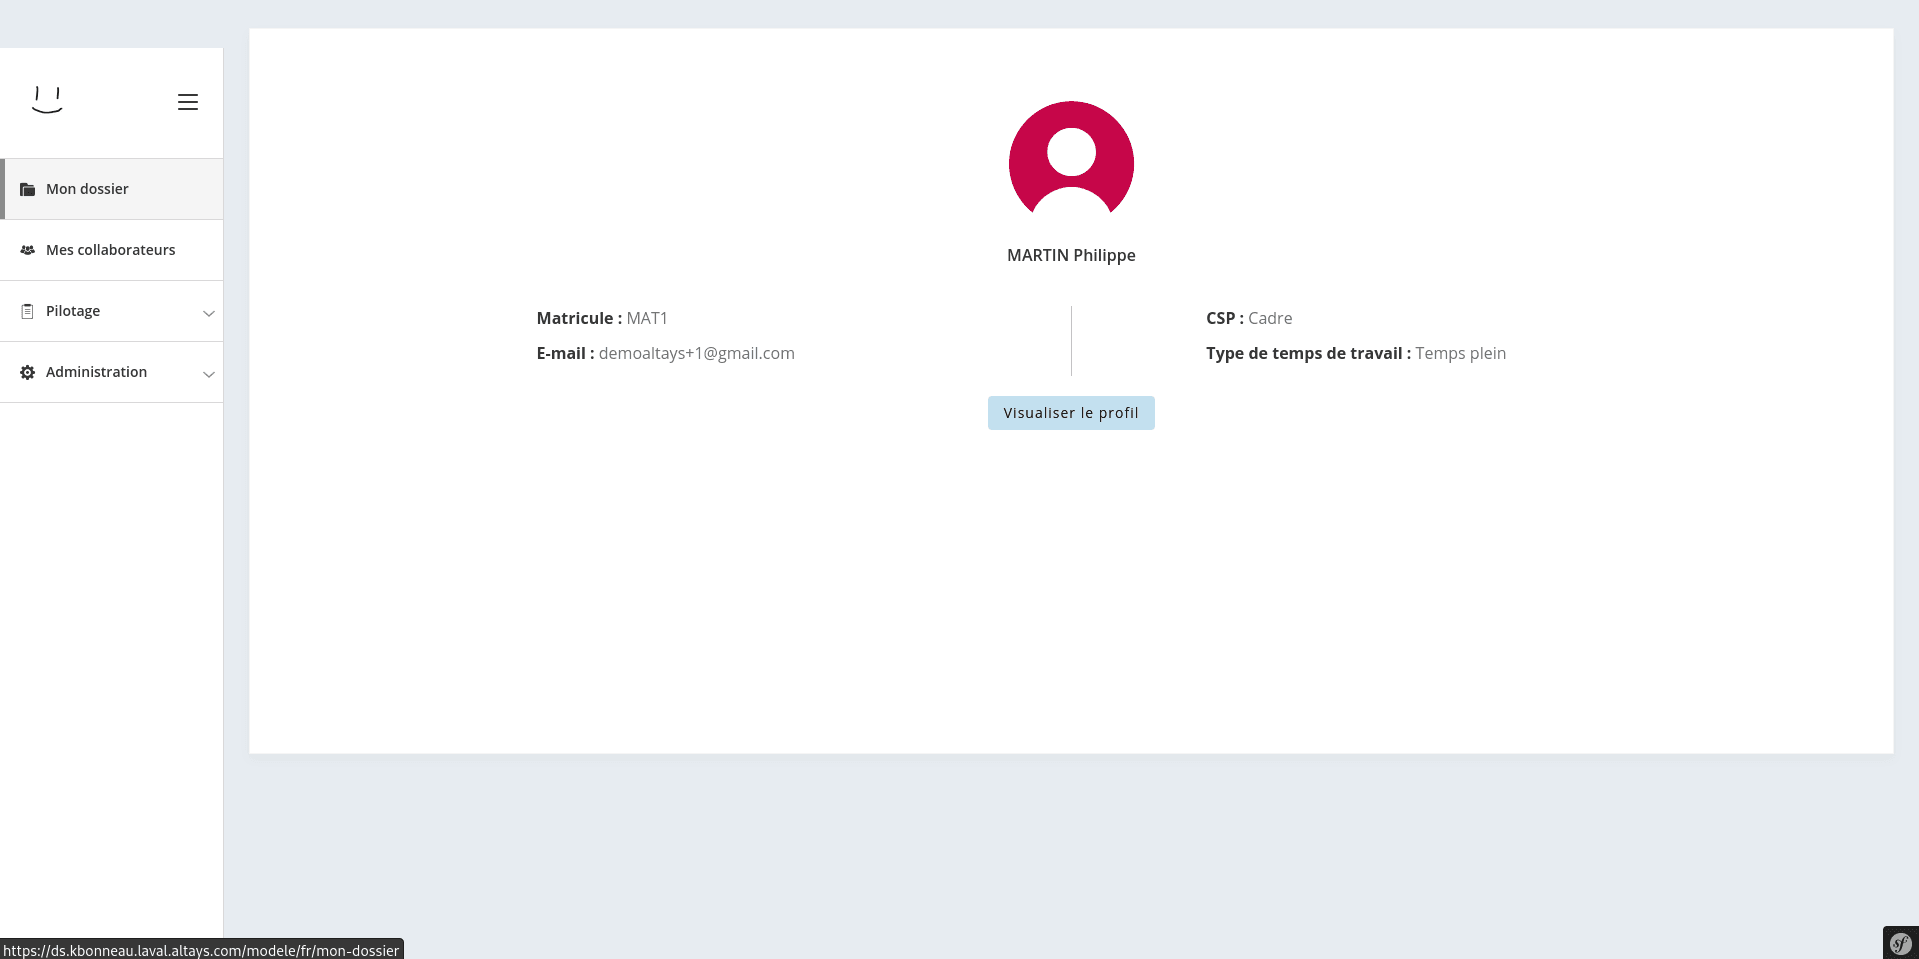Click the Matricule value MAT1

pos(647,318)
